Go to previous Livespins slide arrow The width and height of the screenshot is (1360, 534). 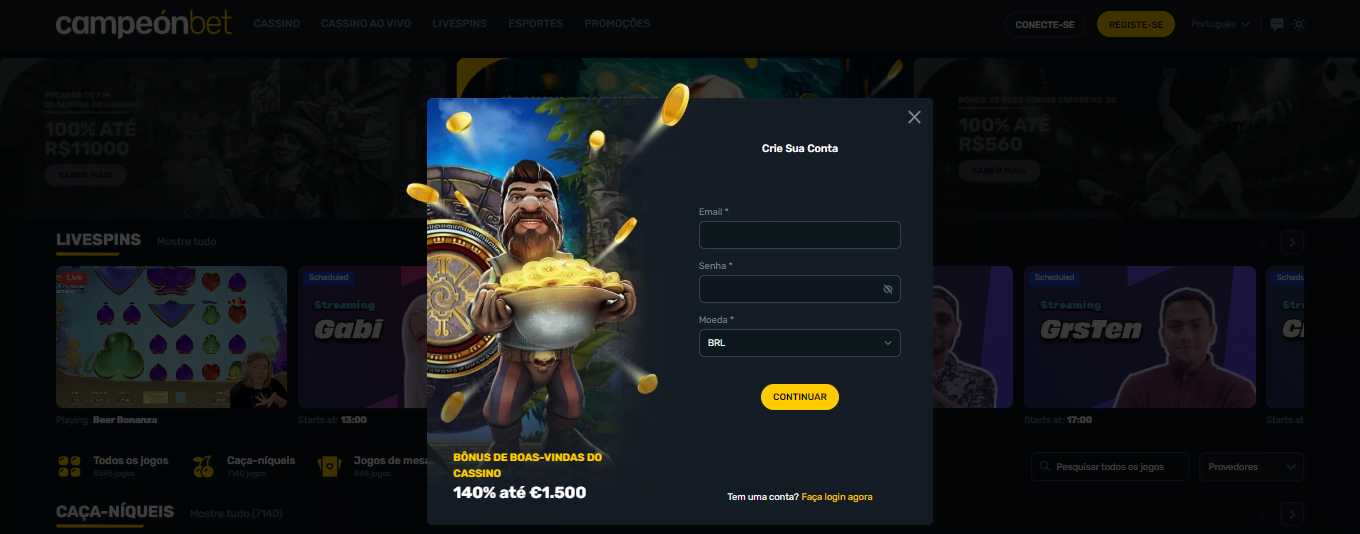1263,242
